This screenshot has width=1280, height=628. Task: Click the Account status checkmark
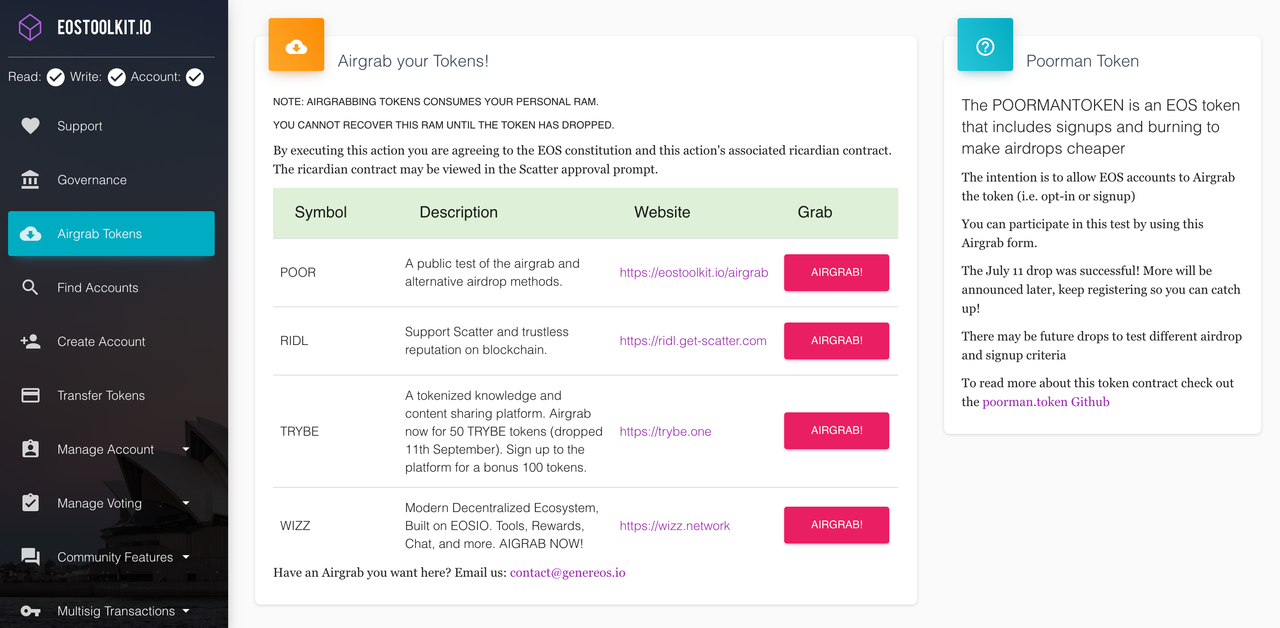coord(195,77)
